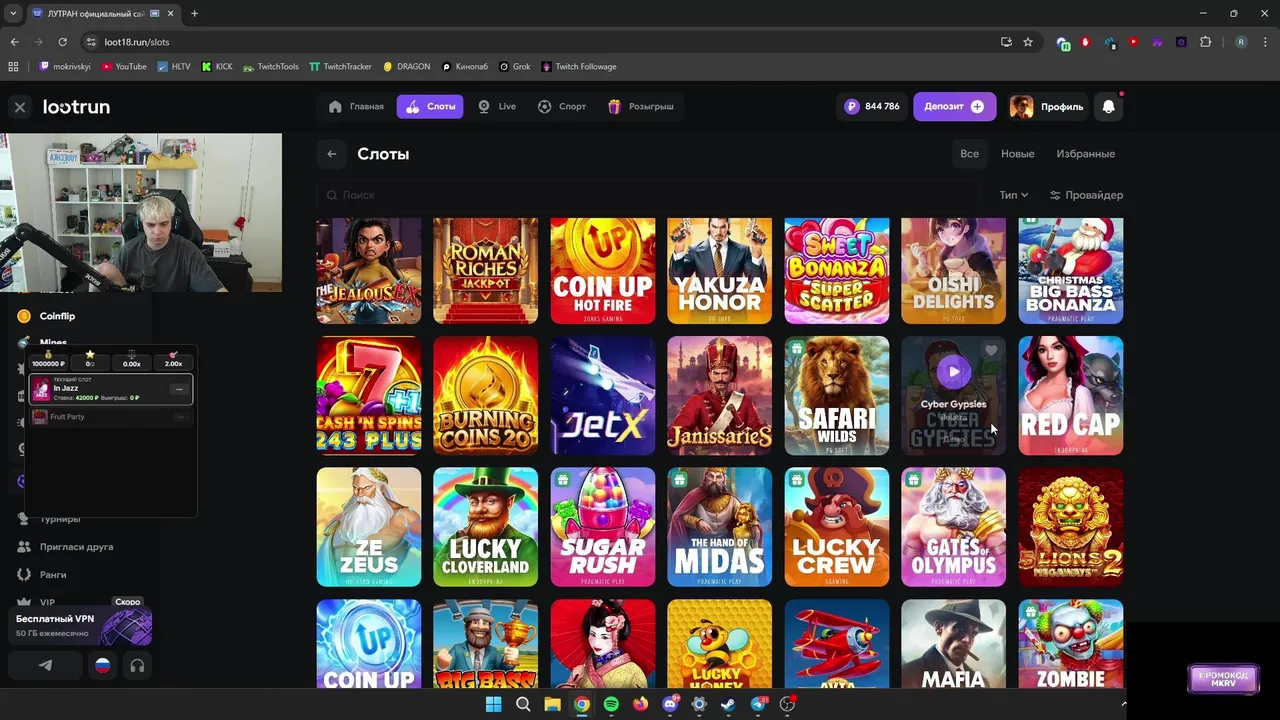Switch to the Розыгрыш tab
This screenshot has width=1280, height=720.
tap(641, 107)
